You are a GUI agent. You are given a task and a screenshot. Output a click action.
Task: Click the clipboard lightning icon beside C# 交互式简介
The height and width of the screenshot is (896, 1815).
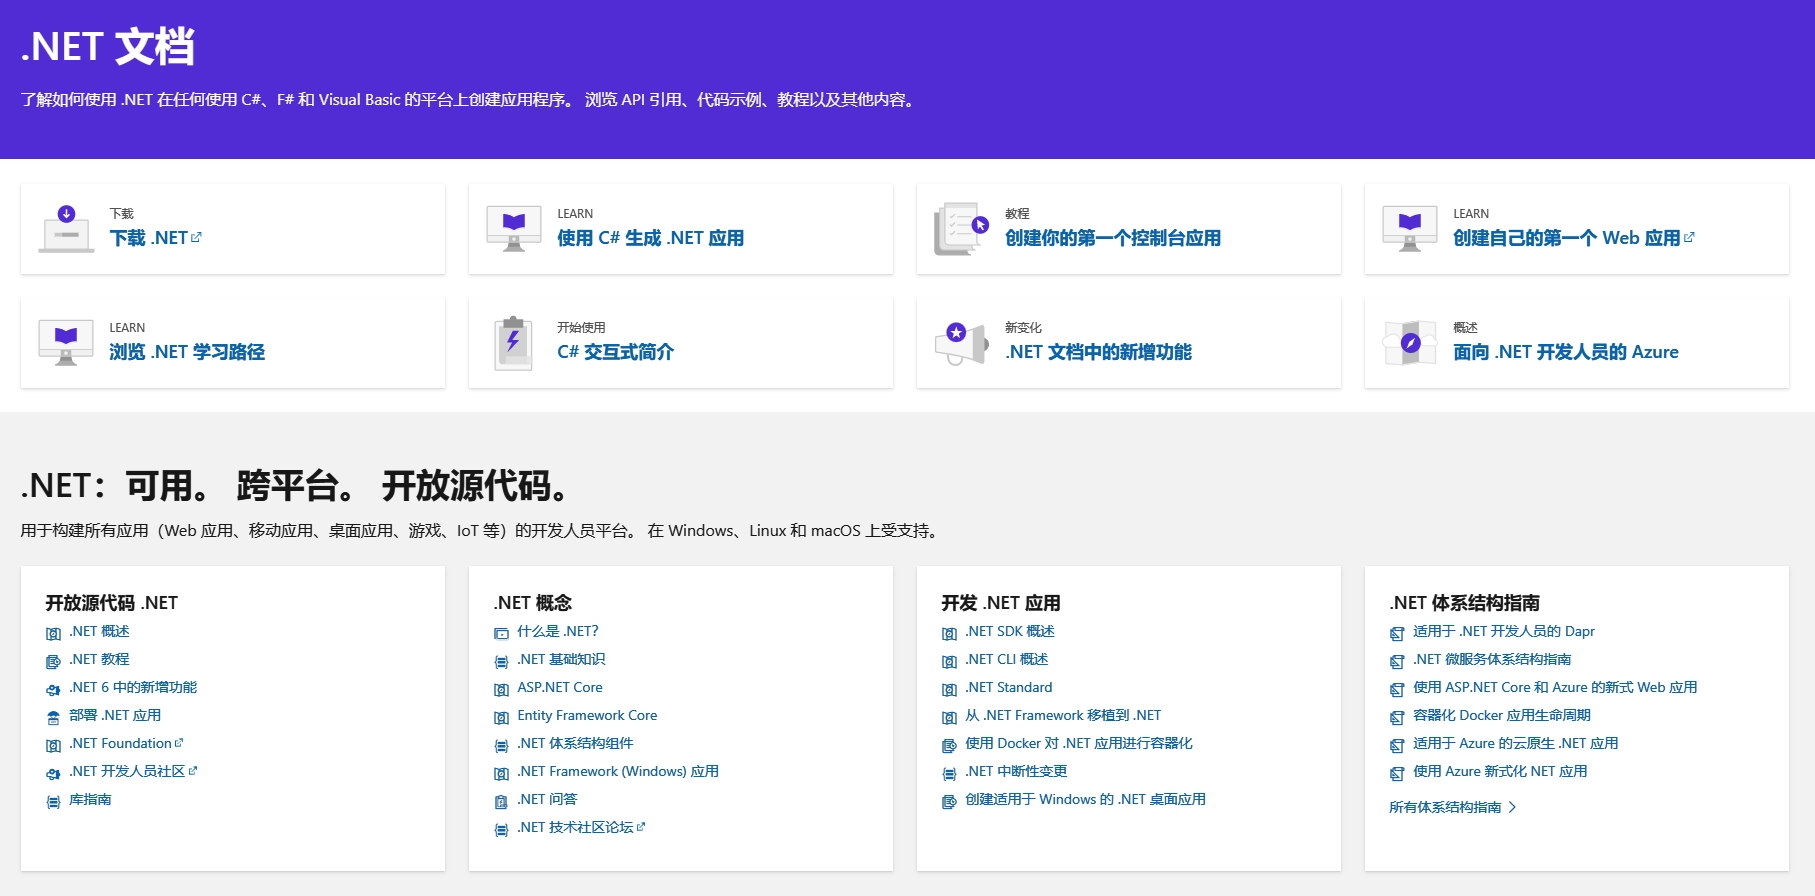tap(514, 343)
